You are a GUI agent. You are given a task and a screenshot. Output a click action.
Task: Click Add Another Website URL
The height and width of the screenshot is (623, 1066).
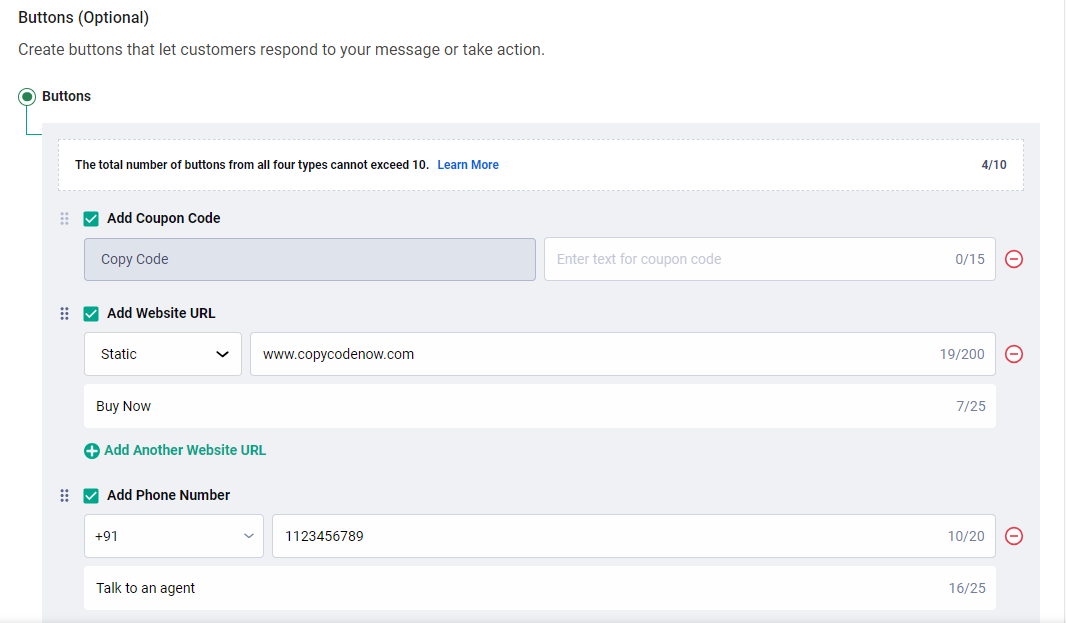tap(185, 450)
